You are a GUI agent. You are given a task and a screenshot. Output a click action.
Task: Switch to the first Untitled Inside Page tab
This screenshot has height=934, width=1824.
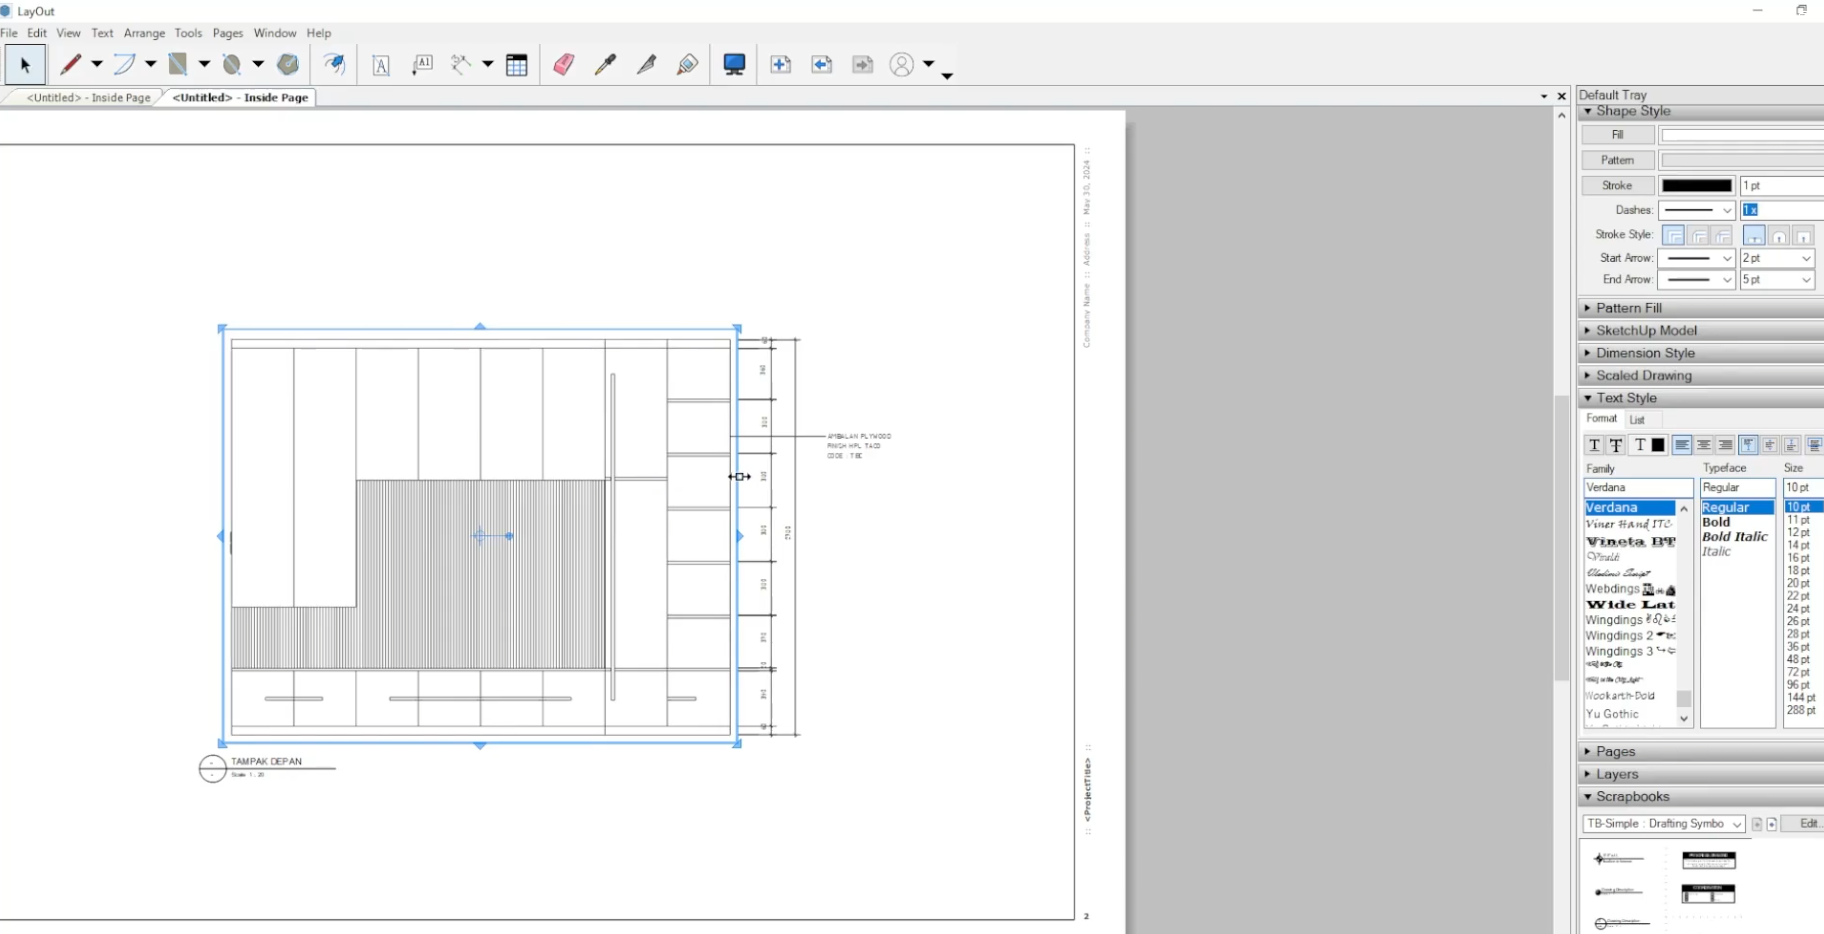(x=88, y=97)
